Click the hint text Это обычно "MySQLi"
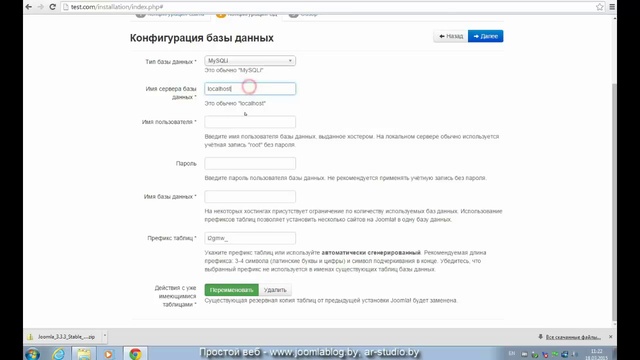 tap(234, 70)
